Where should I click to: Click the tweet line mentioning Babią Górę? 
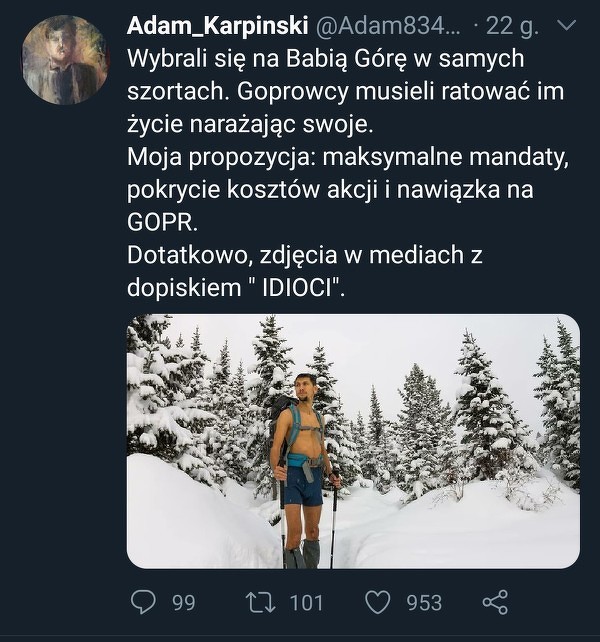[325, 60]
